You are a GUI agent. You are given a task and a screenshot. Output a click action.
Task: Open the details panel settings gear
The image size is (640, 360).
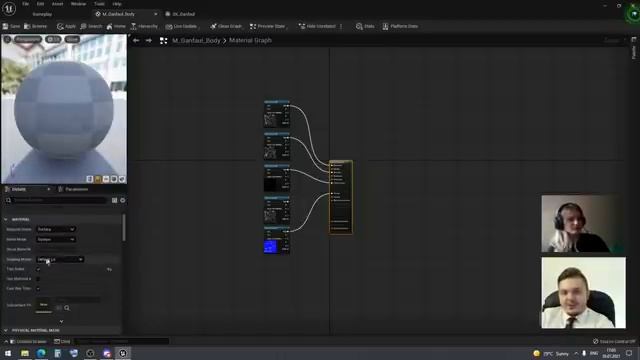pyautogui.click(x=122, y=200)
